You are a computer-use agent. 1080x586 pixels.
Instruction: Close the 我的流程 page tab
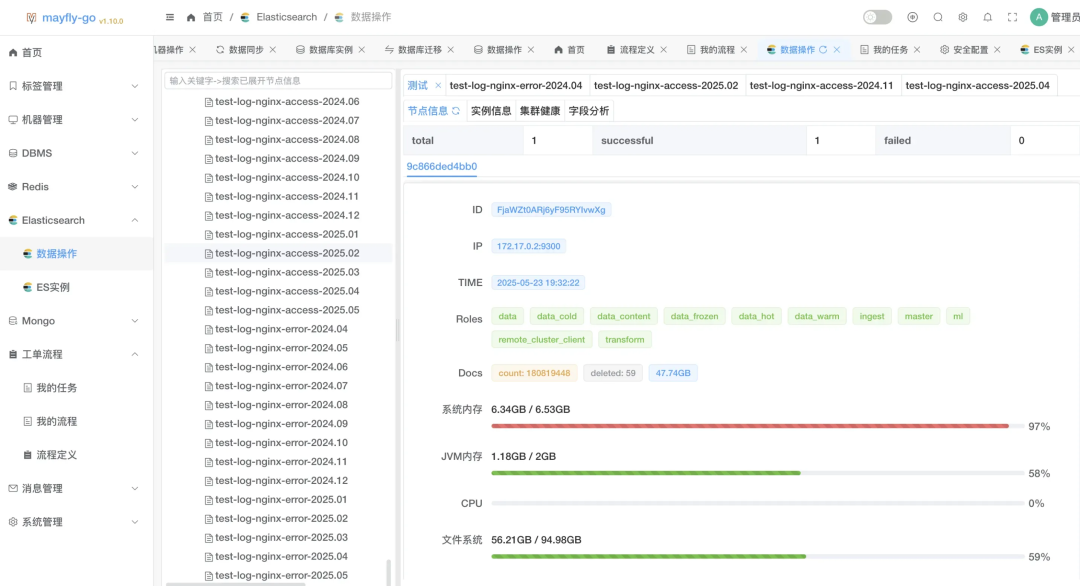coord(743,50)
